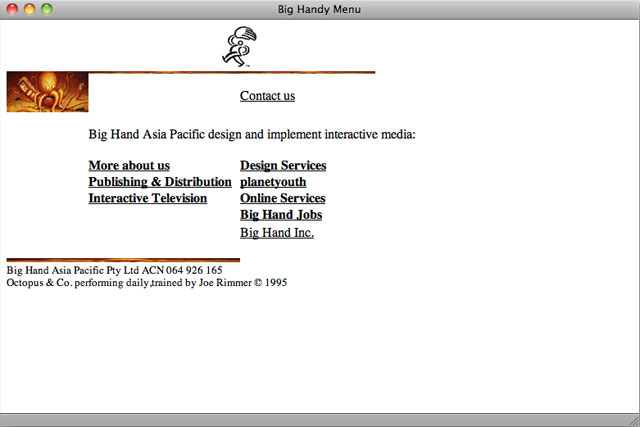Zoom window with the green button
The width and height of the screenshot is (640, 427).
pos(47,9)
